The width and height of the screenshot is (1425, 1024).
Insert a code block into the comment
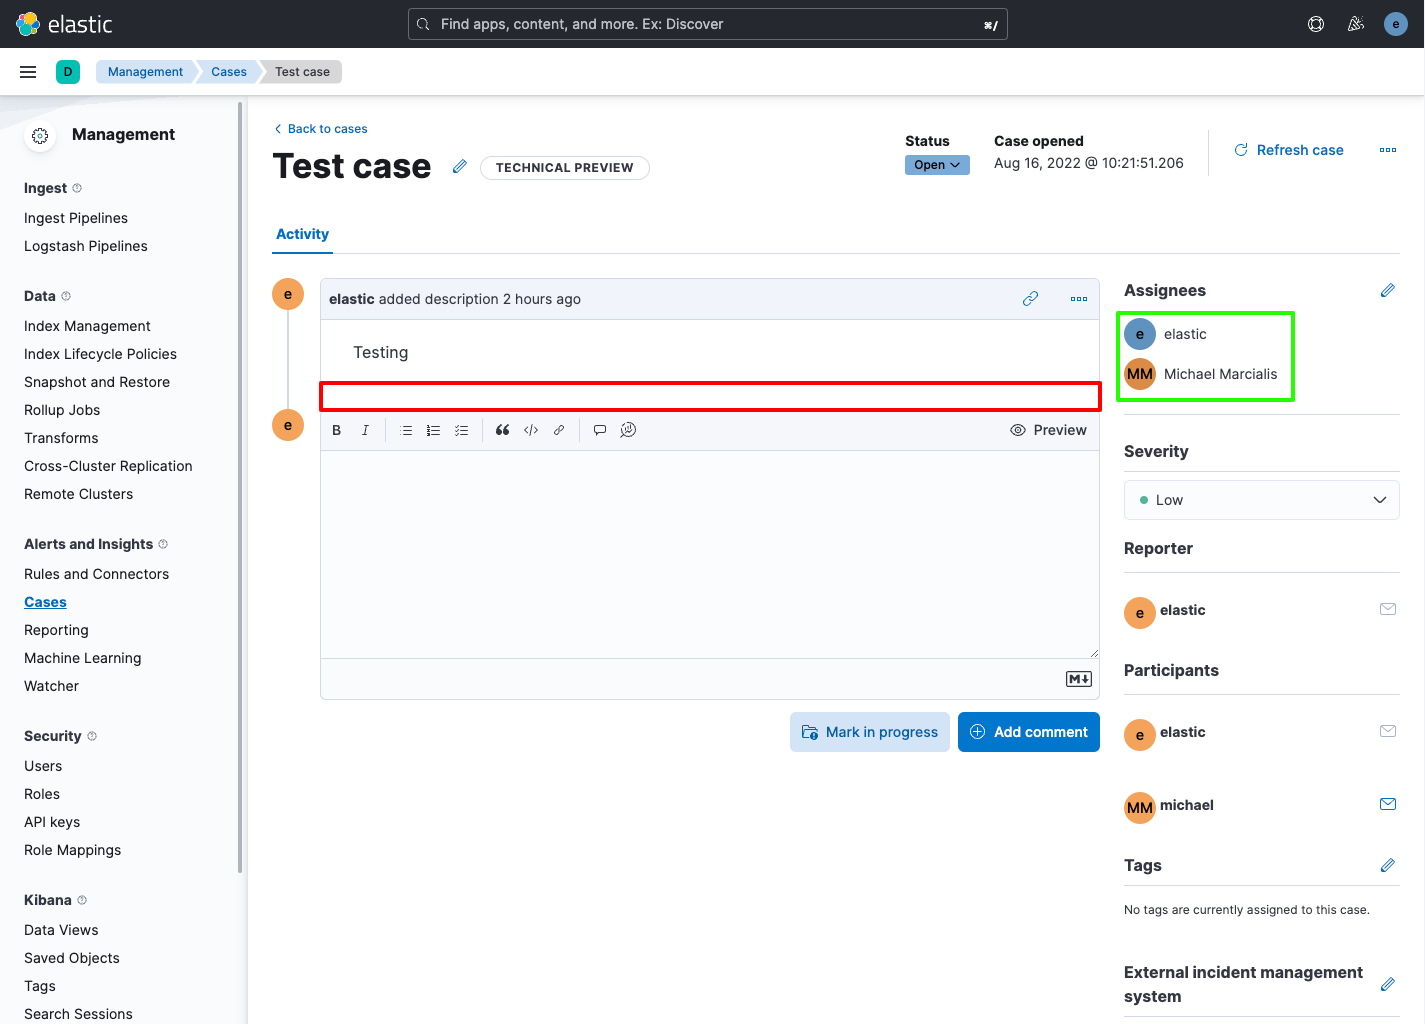pos(530,429)
